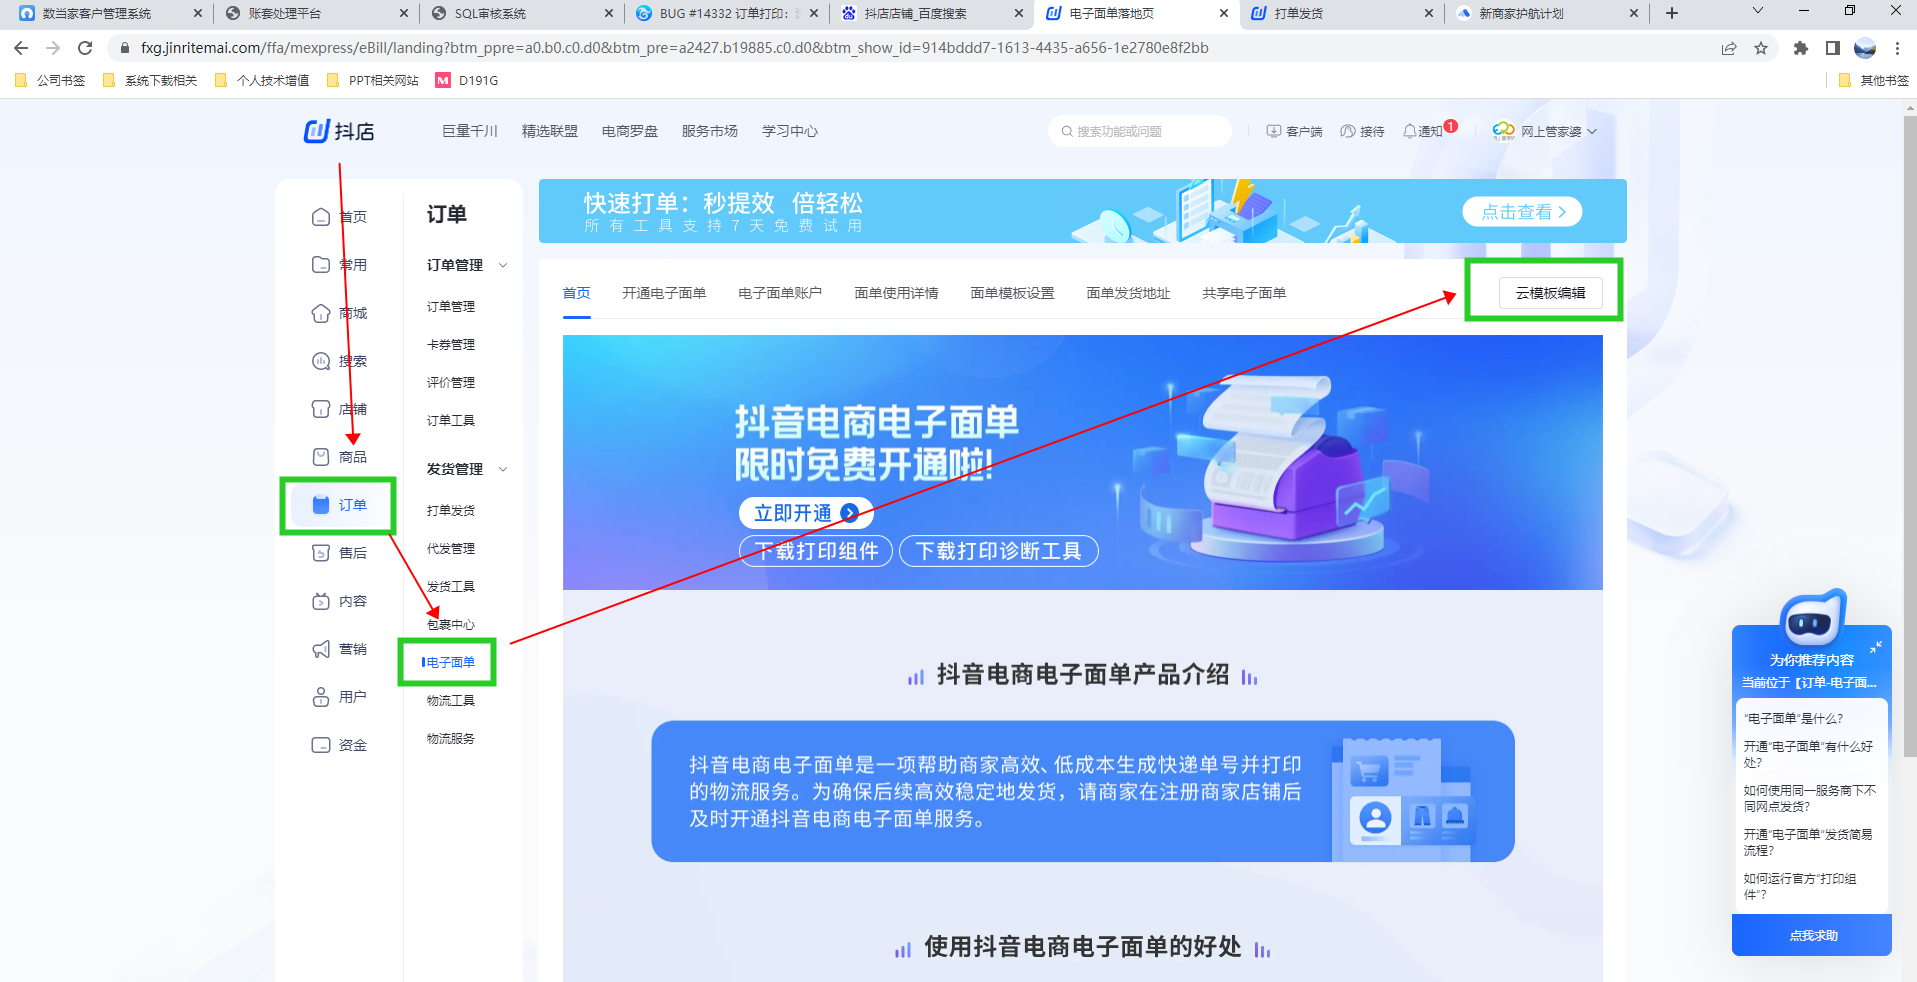
Task: Click the browser reload icon
Action: pos(85,48)
